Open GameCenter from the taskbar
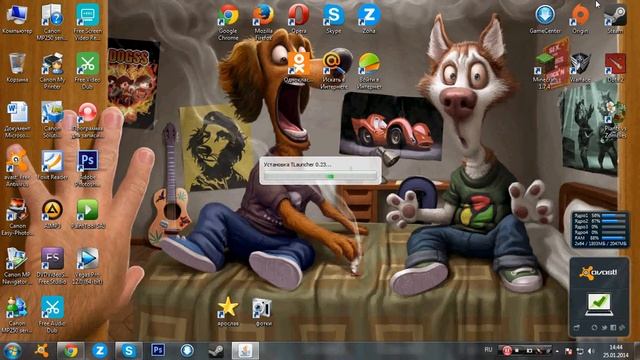The image size is (640, 360). coord(187,351)
